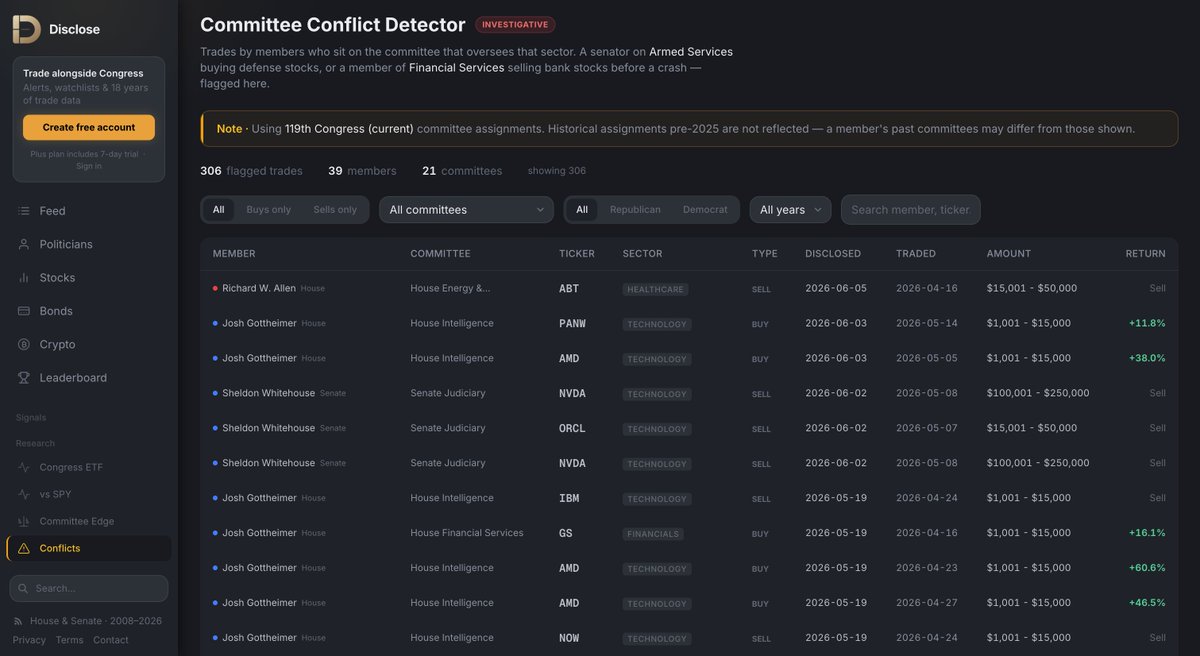Screen dimensions: 1200x656
Task: Select the All parties filter
Action: click(582, 210)
